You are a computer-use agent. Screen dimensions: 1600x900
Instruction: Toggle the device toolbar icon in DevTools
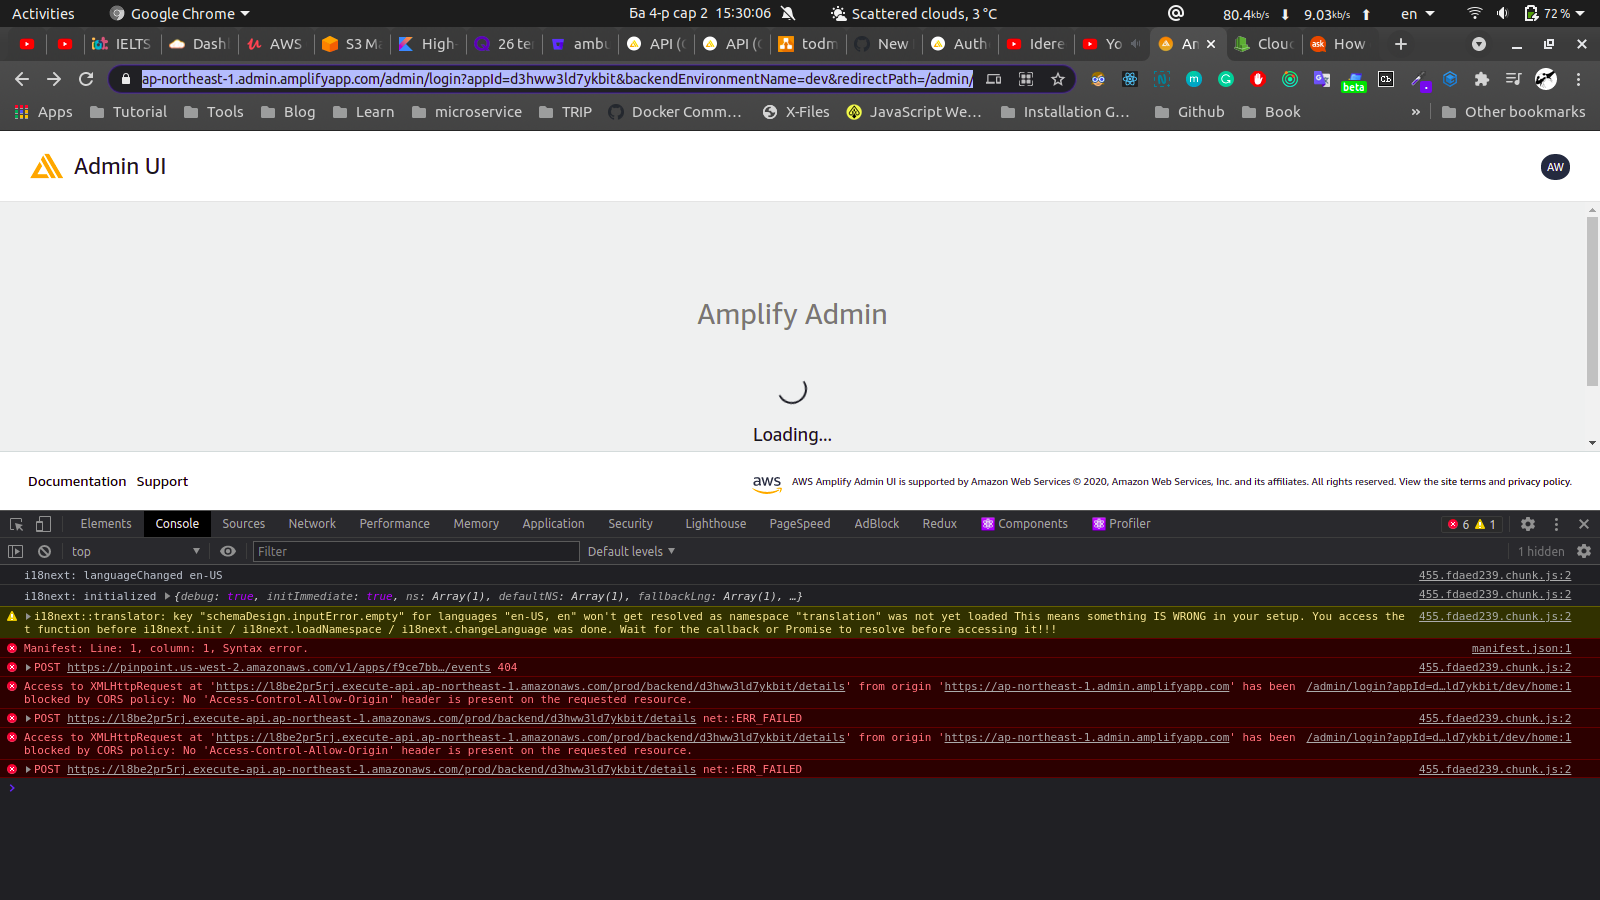pos(43,524)
